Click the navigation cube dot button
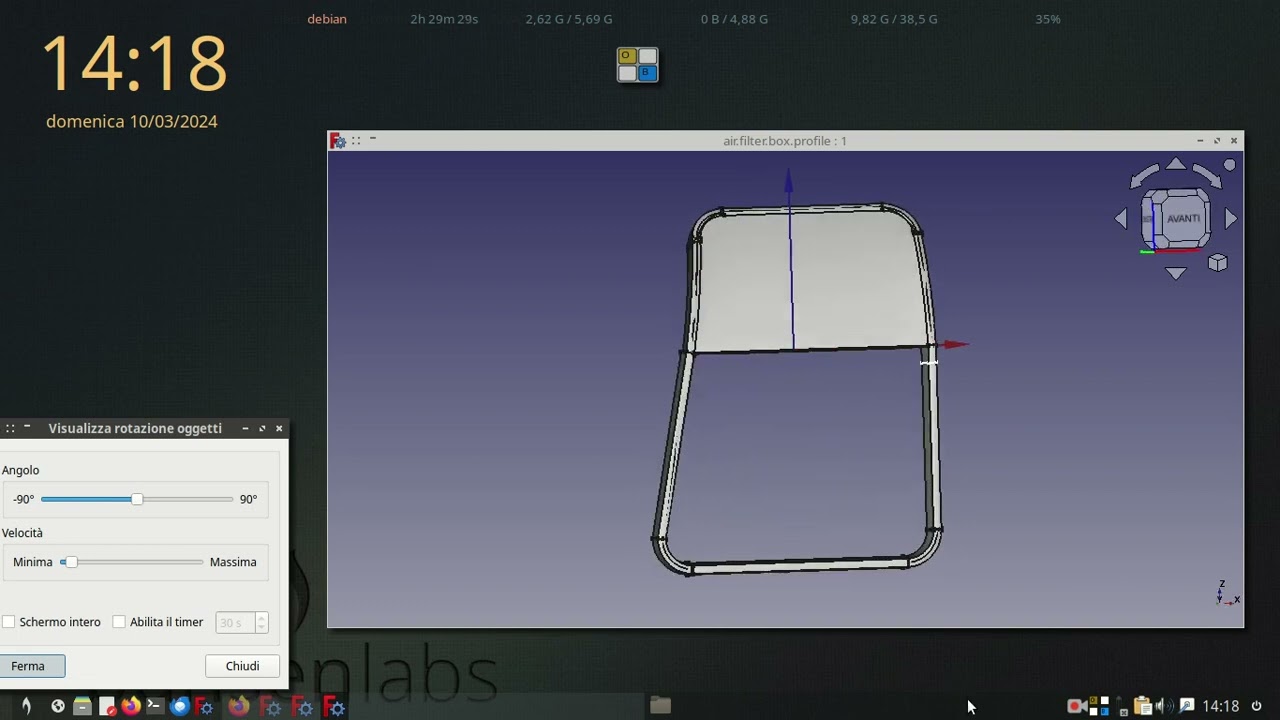The width and height of the screenshot is (1280, 720). 1230,165
